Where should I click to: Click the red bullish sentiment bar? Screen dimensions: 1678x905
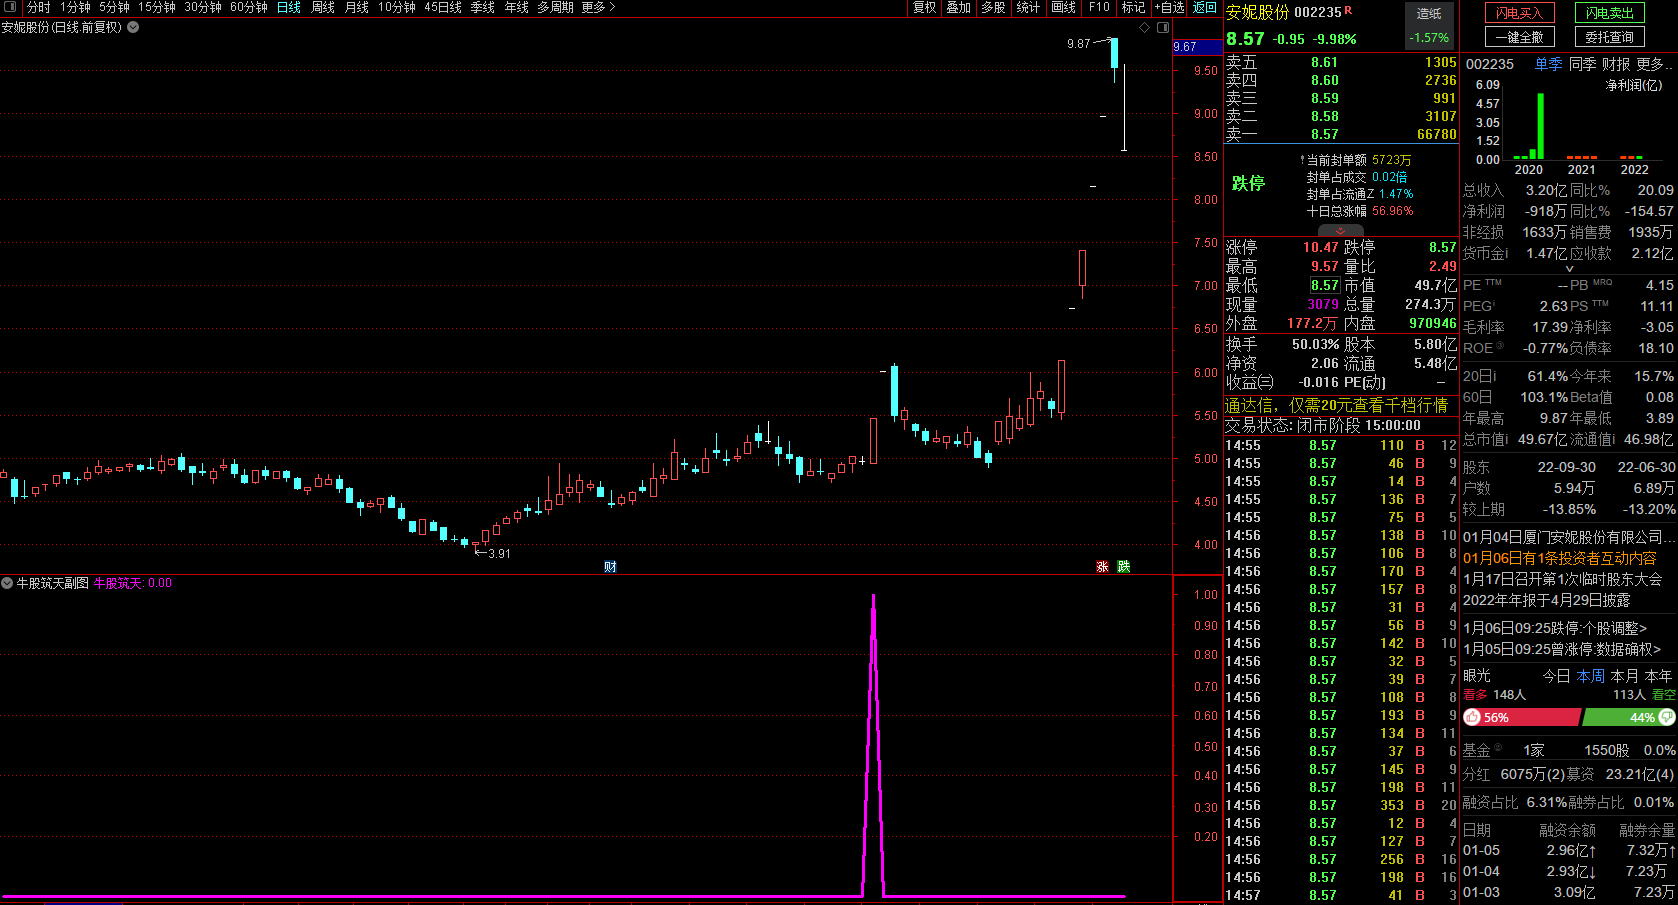1522,717
